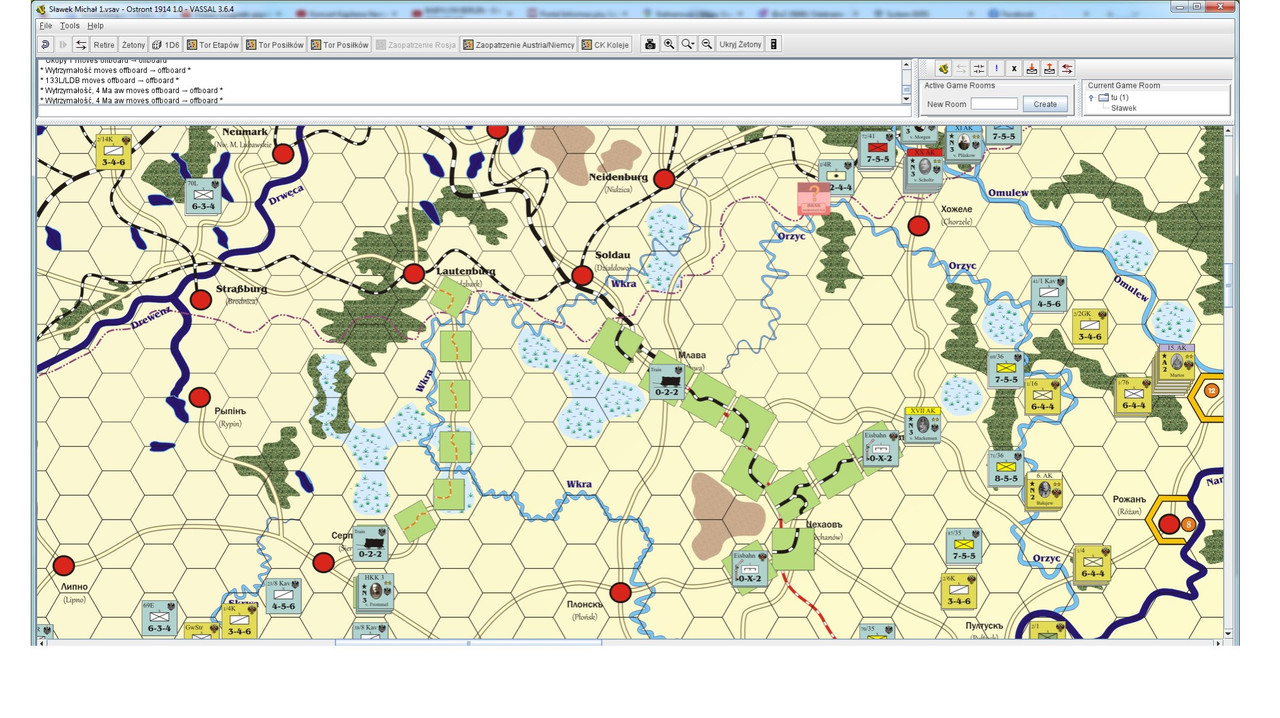This screenshot has width=1280, height=718.
Task: Click the server connection status icon
Action: point(943,68)
